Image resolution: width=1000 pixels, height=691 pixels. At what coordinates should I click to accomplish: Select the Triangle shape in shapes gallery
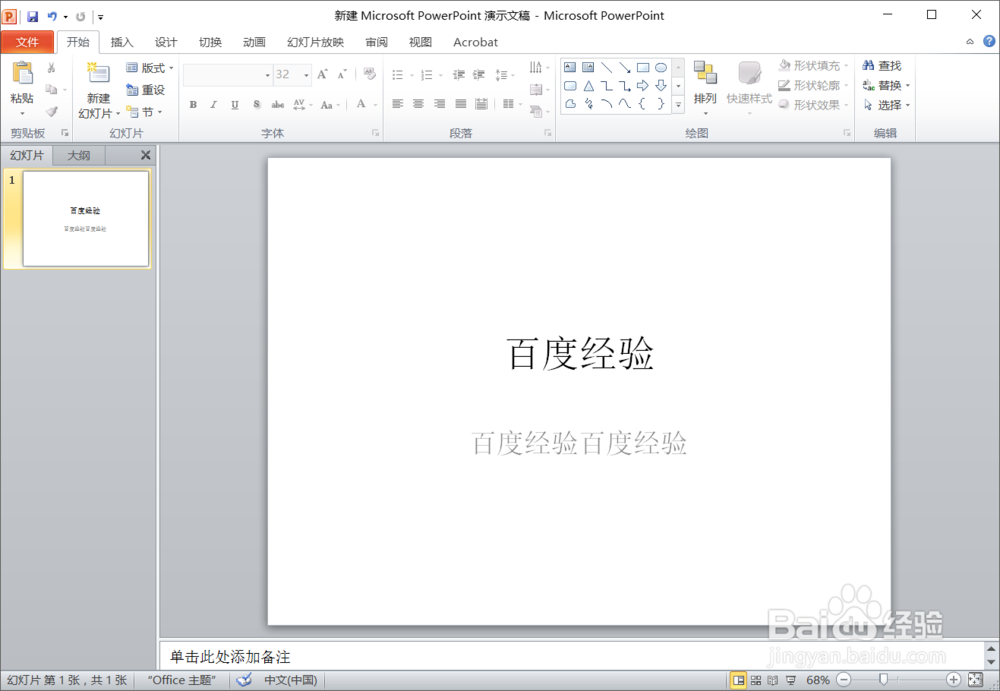(589, 85)
